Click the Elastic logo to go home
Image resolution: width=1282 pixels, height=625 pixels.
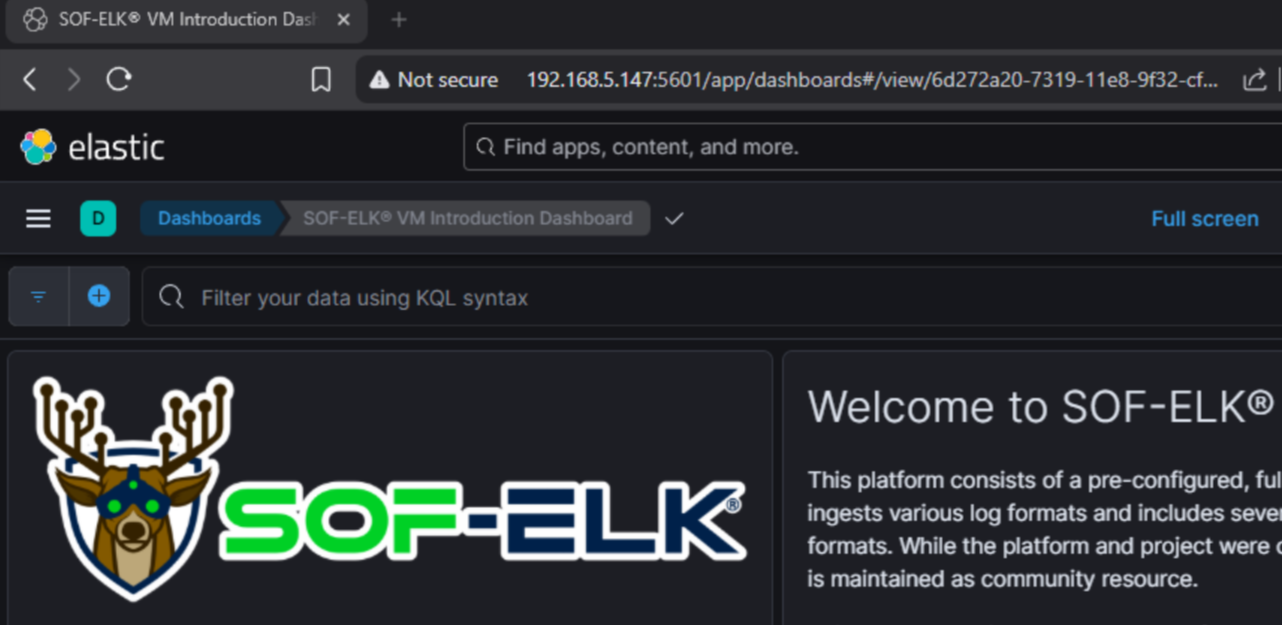[x=92, y=147]
